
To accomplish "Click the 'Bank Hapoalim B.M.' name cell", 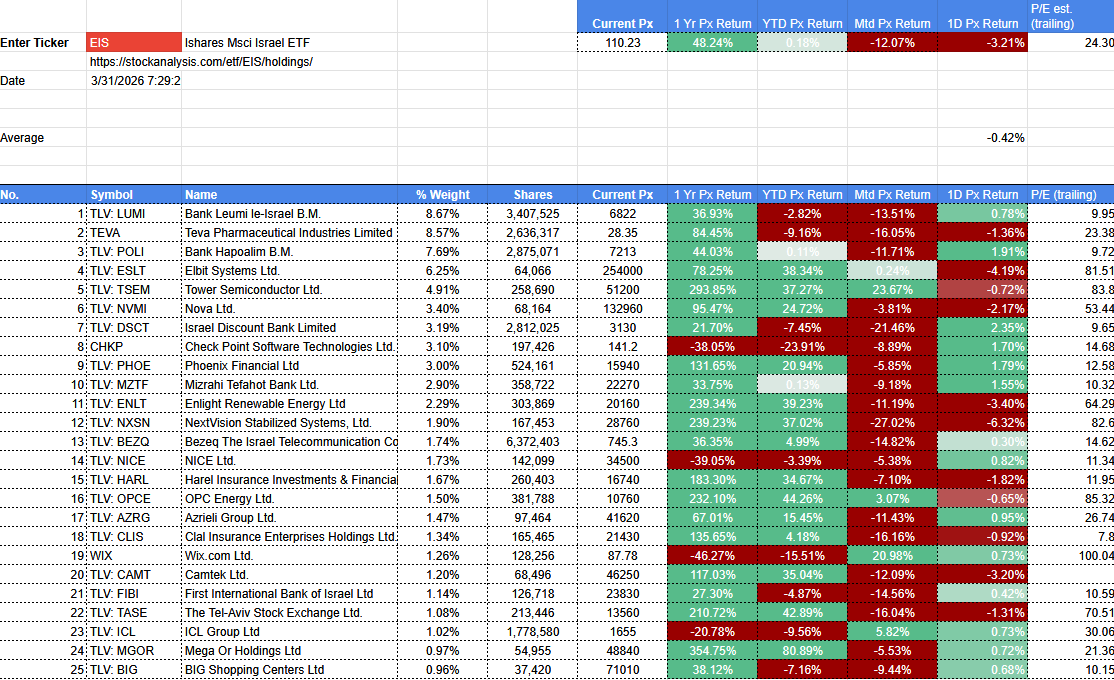I will tap(289, 252).
